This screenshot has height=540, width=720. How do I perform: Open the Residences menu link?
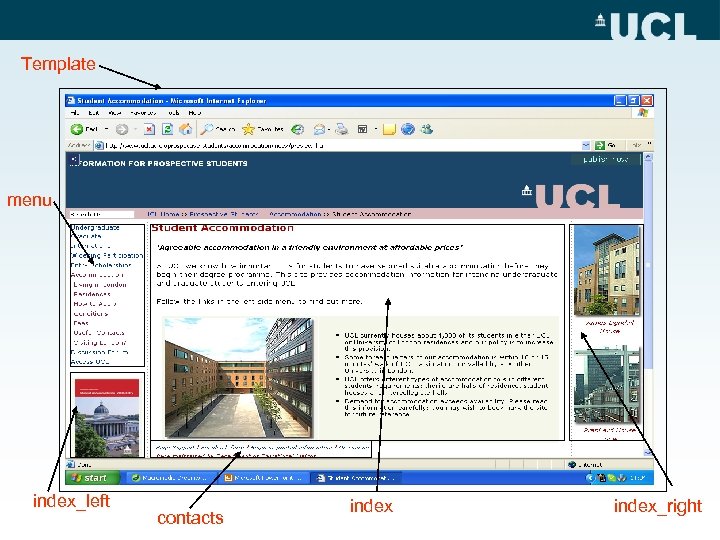tap(92, 294)
